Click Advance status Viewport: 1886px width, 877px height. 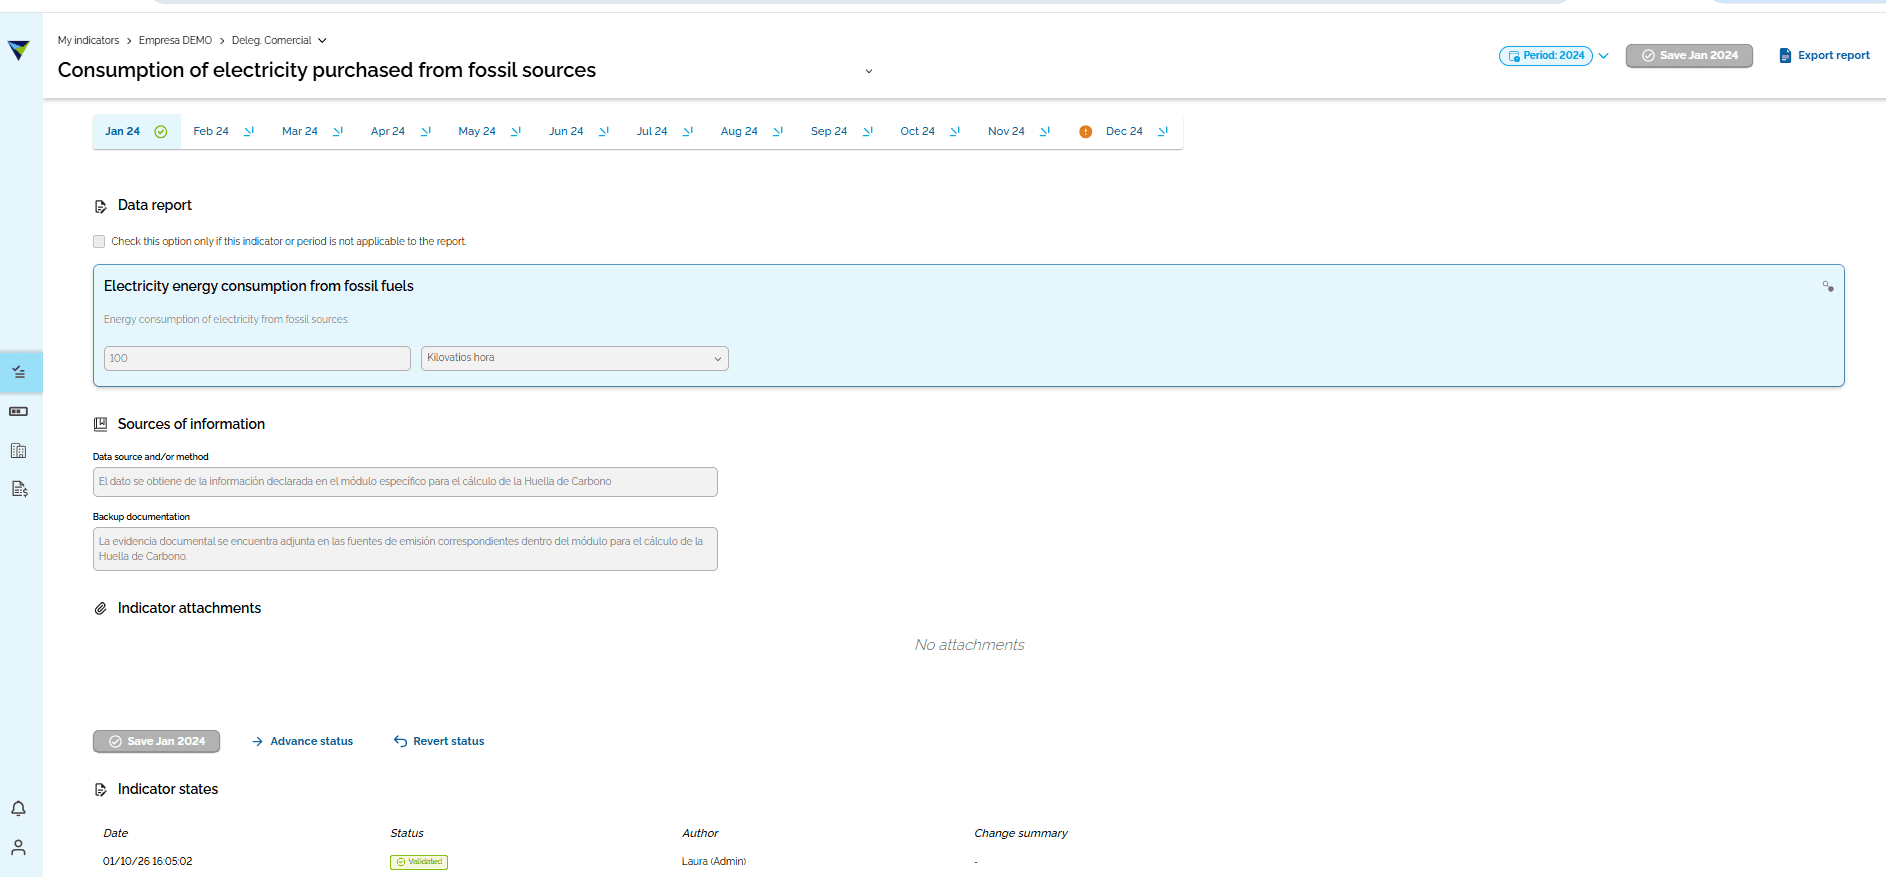tap(302, 741)
